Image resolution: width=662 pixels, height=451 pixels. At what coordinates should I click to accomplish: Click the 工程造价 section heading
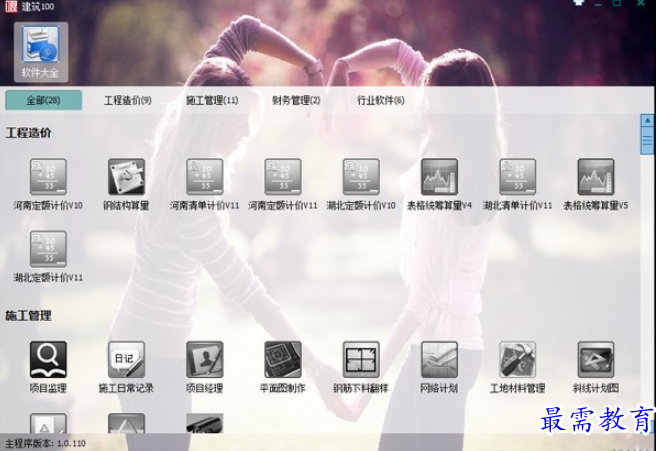(28, 133)
